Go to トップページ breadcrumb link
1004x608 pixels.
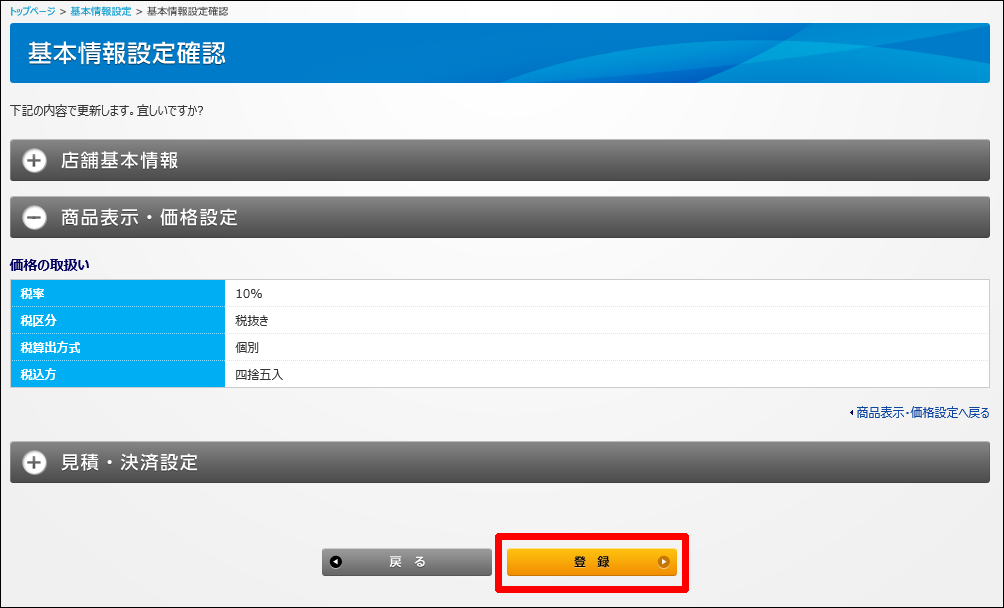32,12
